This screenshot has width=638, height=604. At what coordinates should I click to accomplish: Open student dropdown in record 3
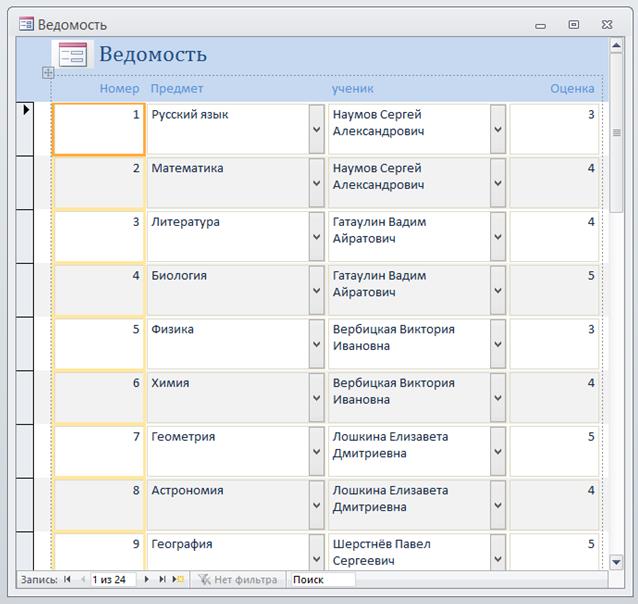click(x=498, y=237)
